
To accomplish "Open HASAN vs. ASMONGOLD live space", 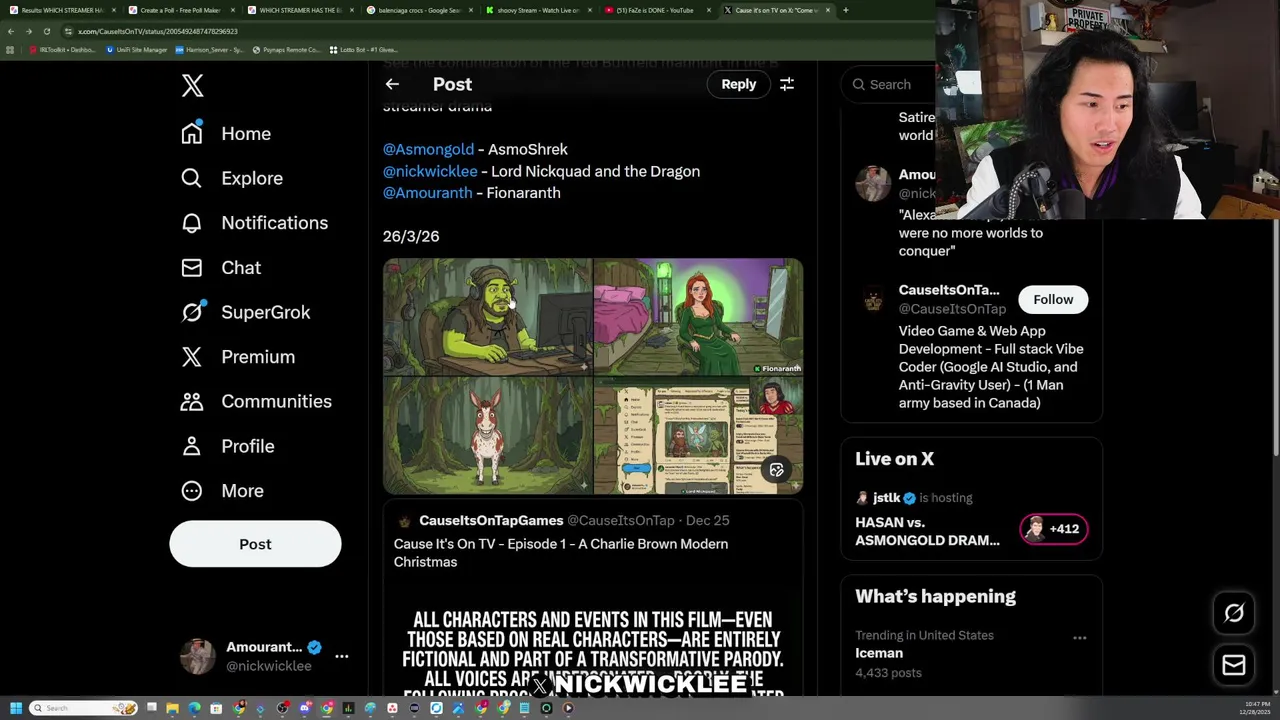I will 927,531.
